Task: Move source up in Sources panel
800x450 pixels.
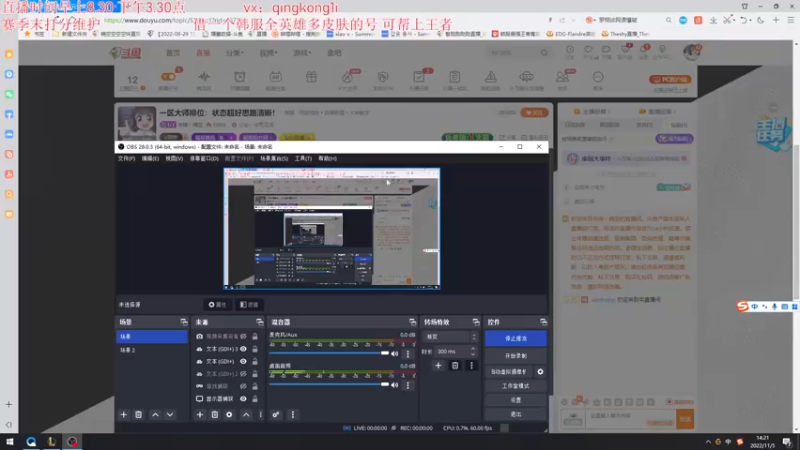Action: (246, 415)
